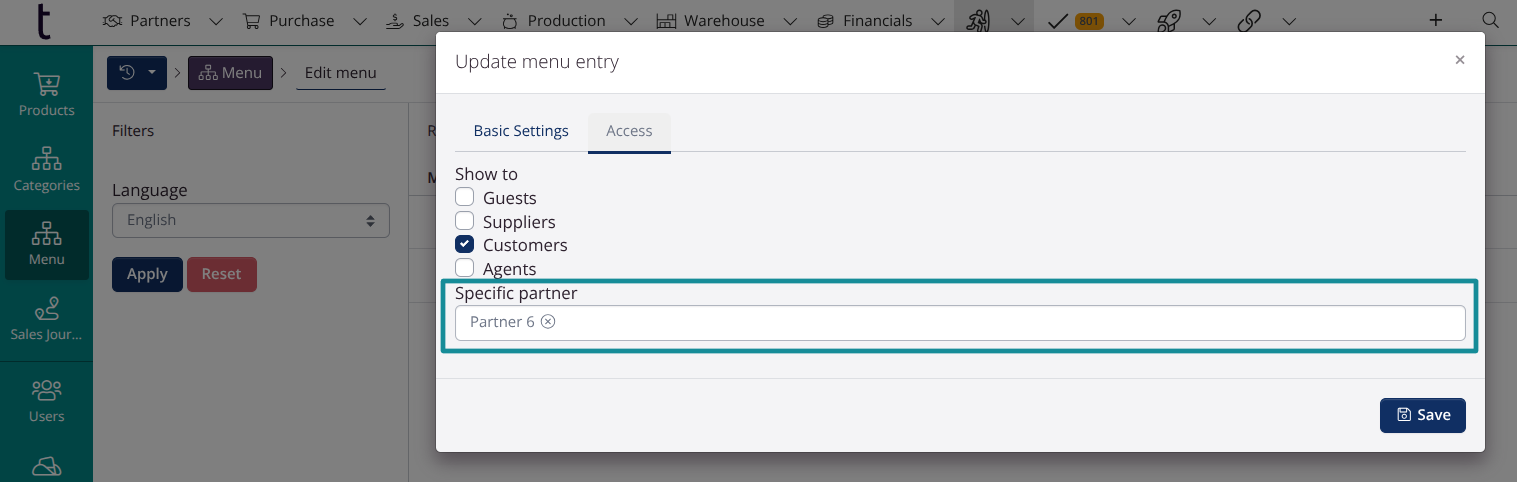Tick the Agents checkbox
Image resolution: width=1517 pixels, height=482 pixels.
(465, 268)
